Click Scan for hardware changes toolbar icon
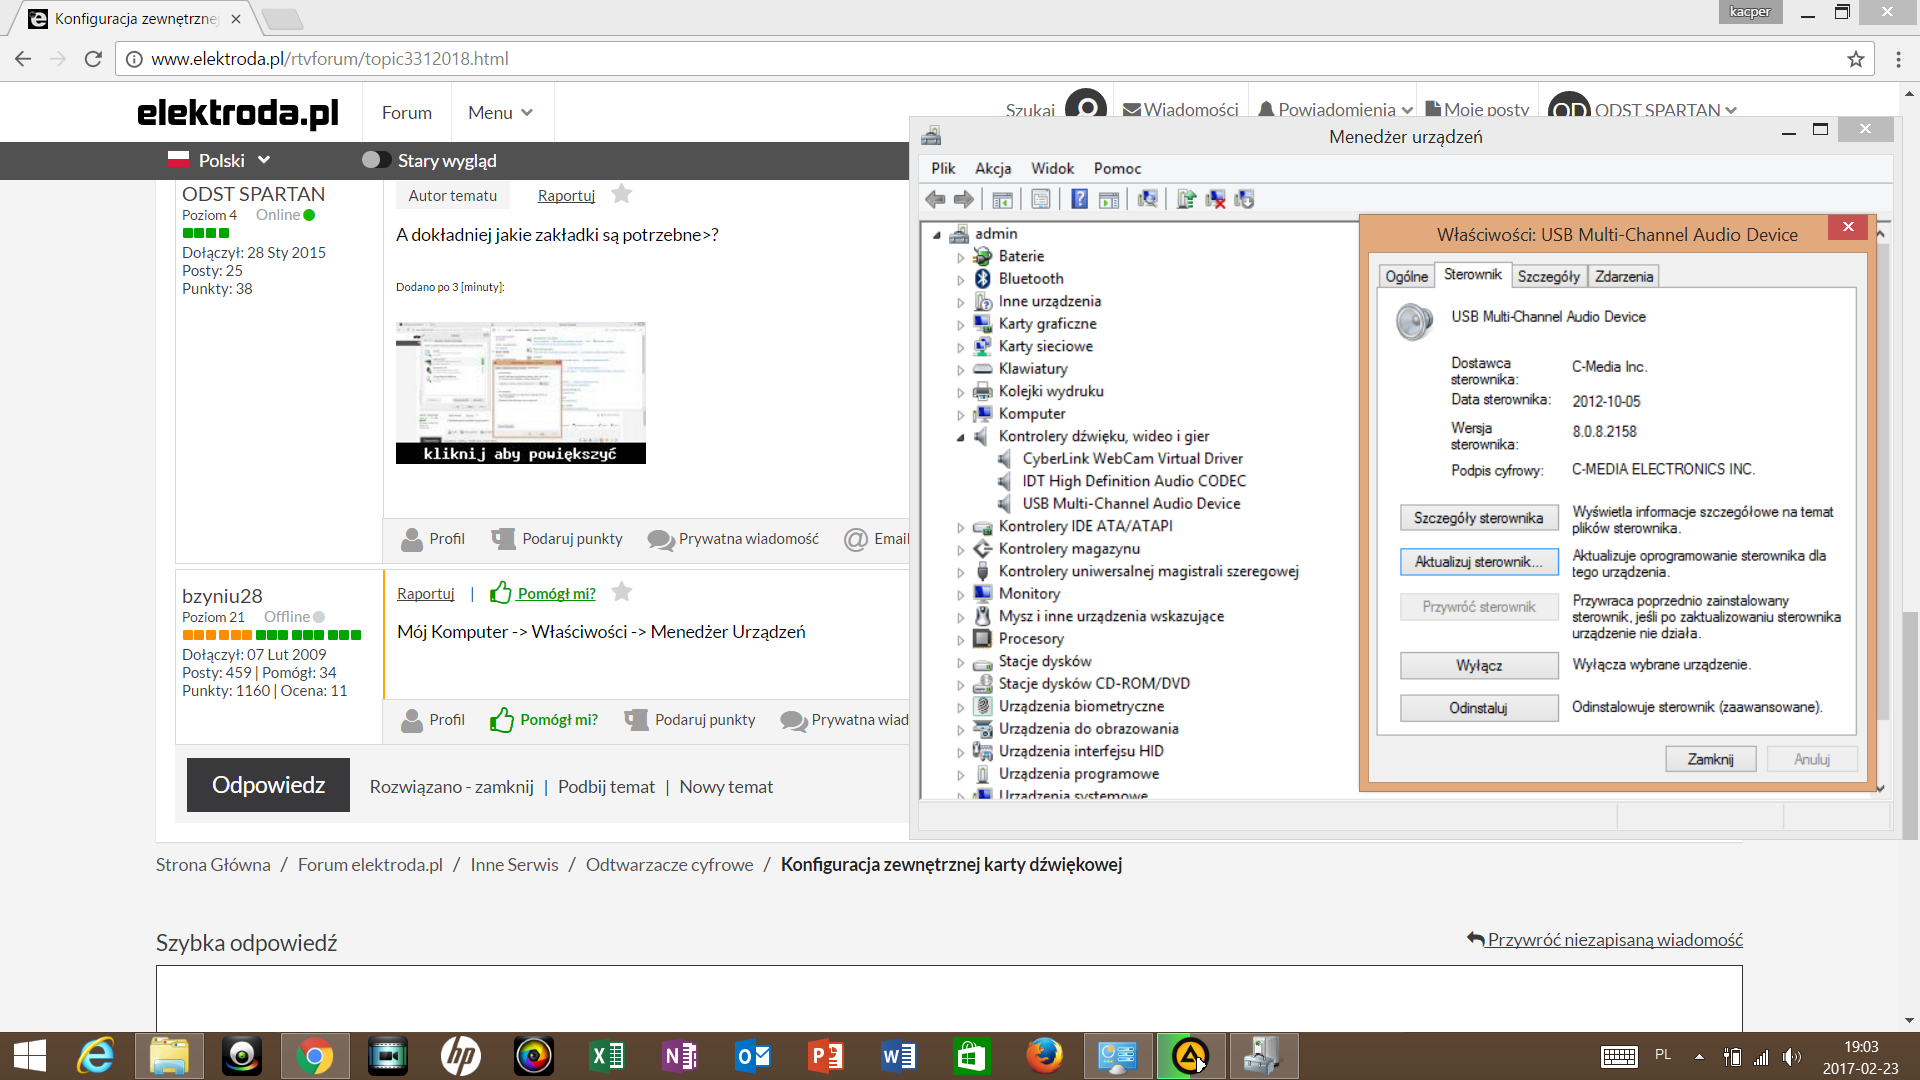Screen dimensions: 1920x1080 [1148, 199]
